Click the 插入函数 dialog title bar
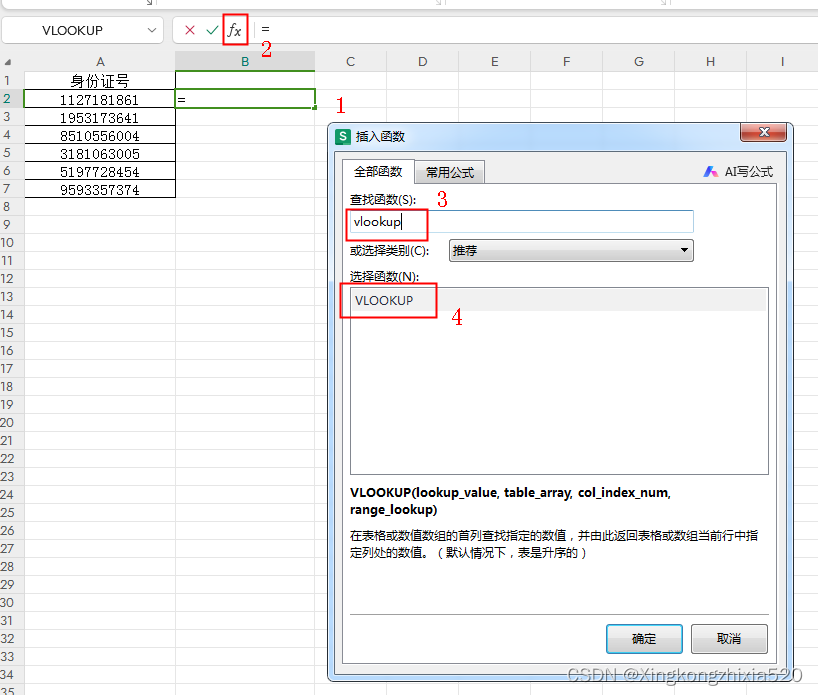Viewport: 818px width, 695px height. (x=532, y=137)
